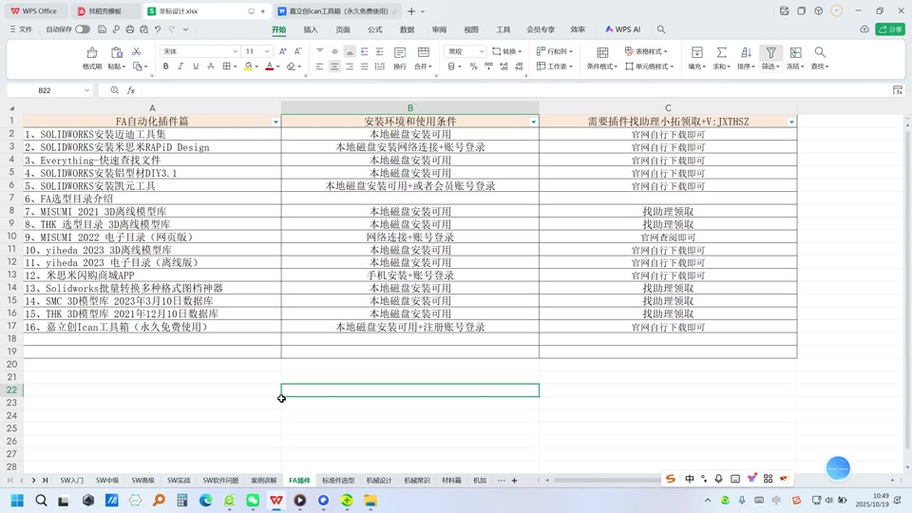Select the column B header
The height and width of the screenshot is (513, 912).
click(410, 108)
